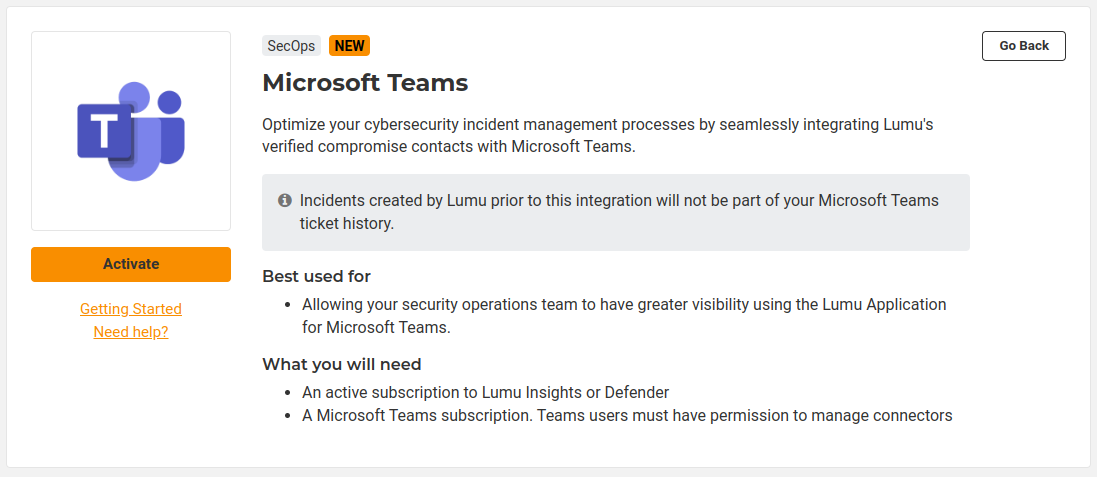Click the orange NEW badge
The width and height of the screenshot is (1097, 477).
(x=349, y=46)
